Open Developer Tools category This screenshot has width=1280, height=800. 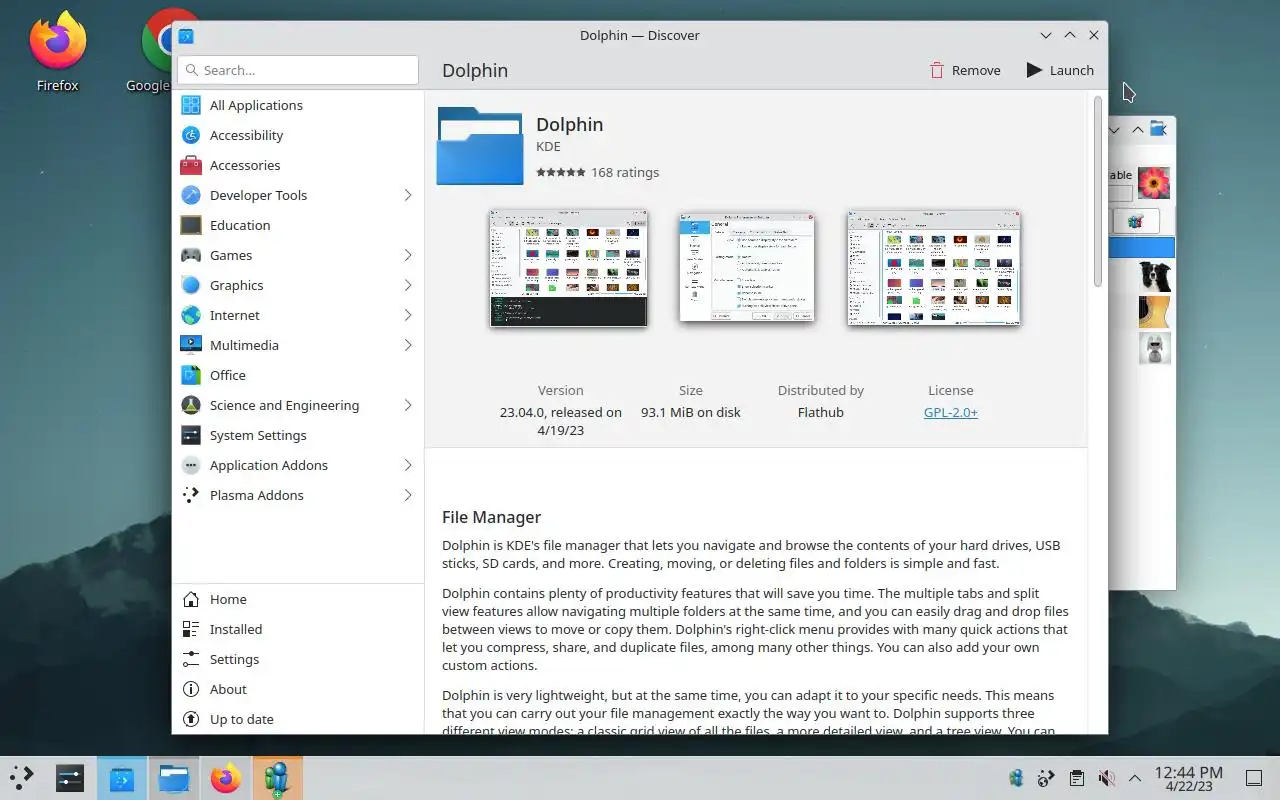[x=298, y=195]
